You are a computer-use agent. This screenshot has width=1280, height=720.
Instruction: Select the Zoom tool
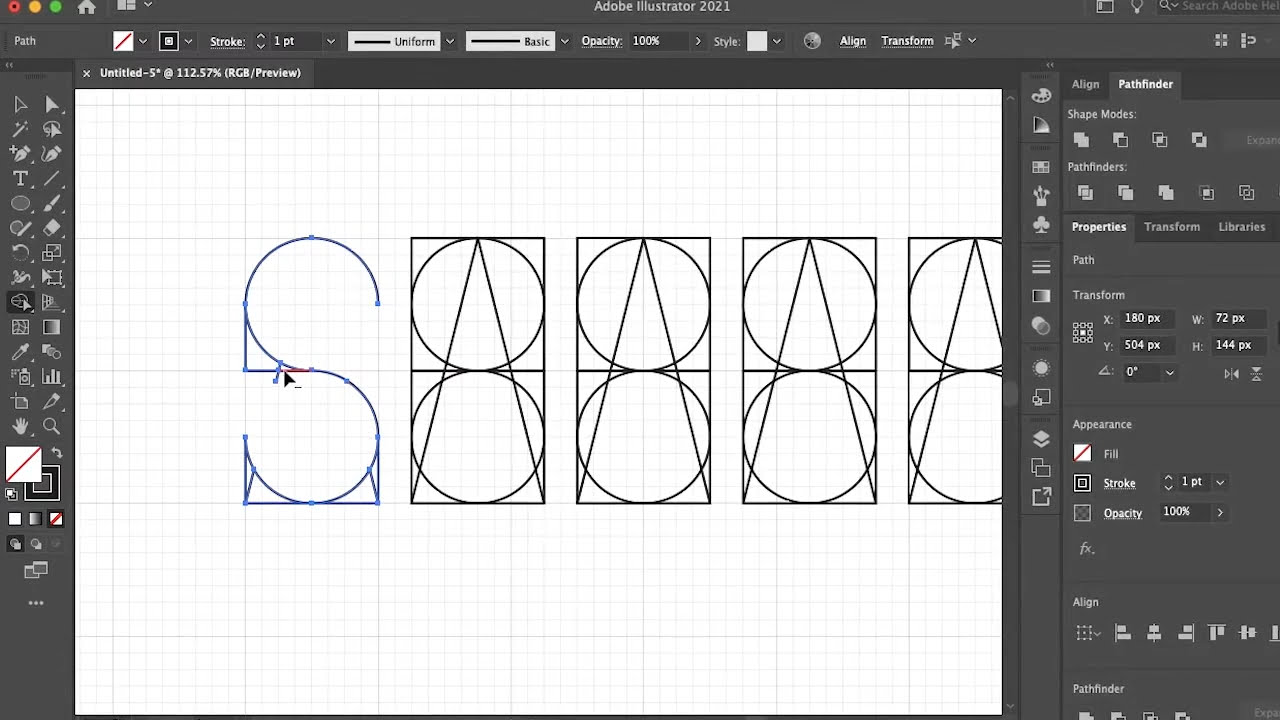(x=52, y=427)
